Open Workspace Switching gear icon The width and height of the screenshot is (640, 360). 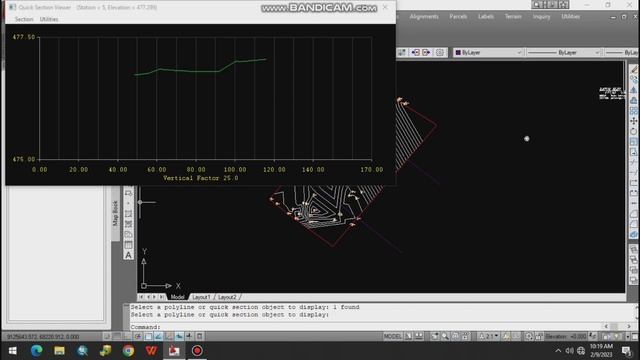(529, 336)
